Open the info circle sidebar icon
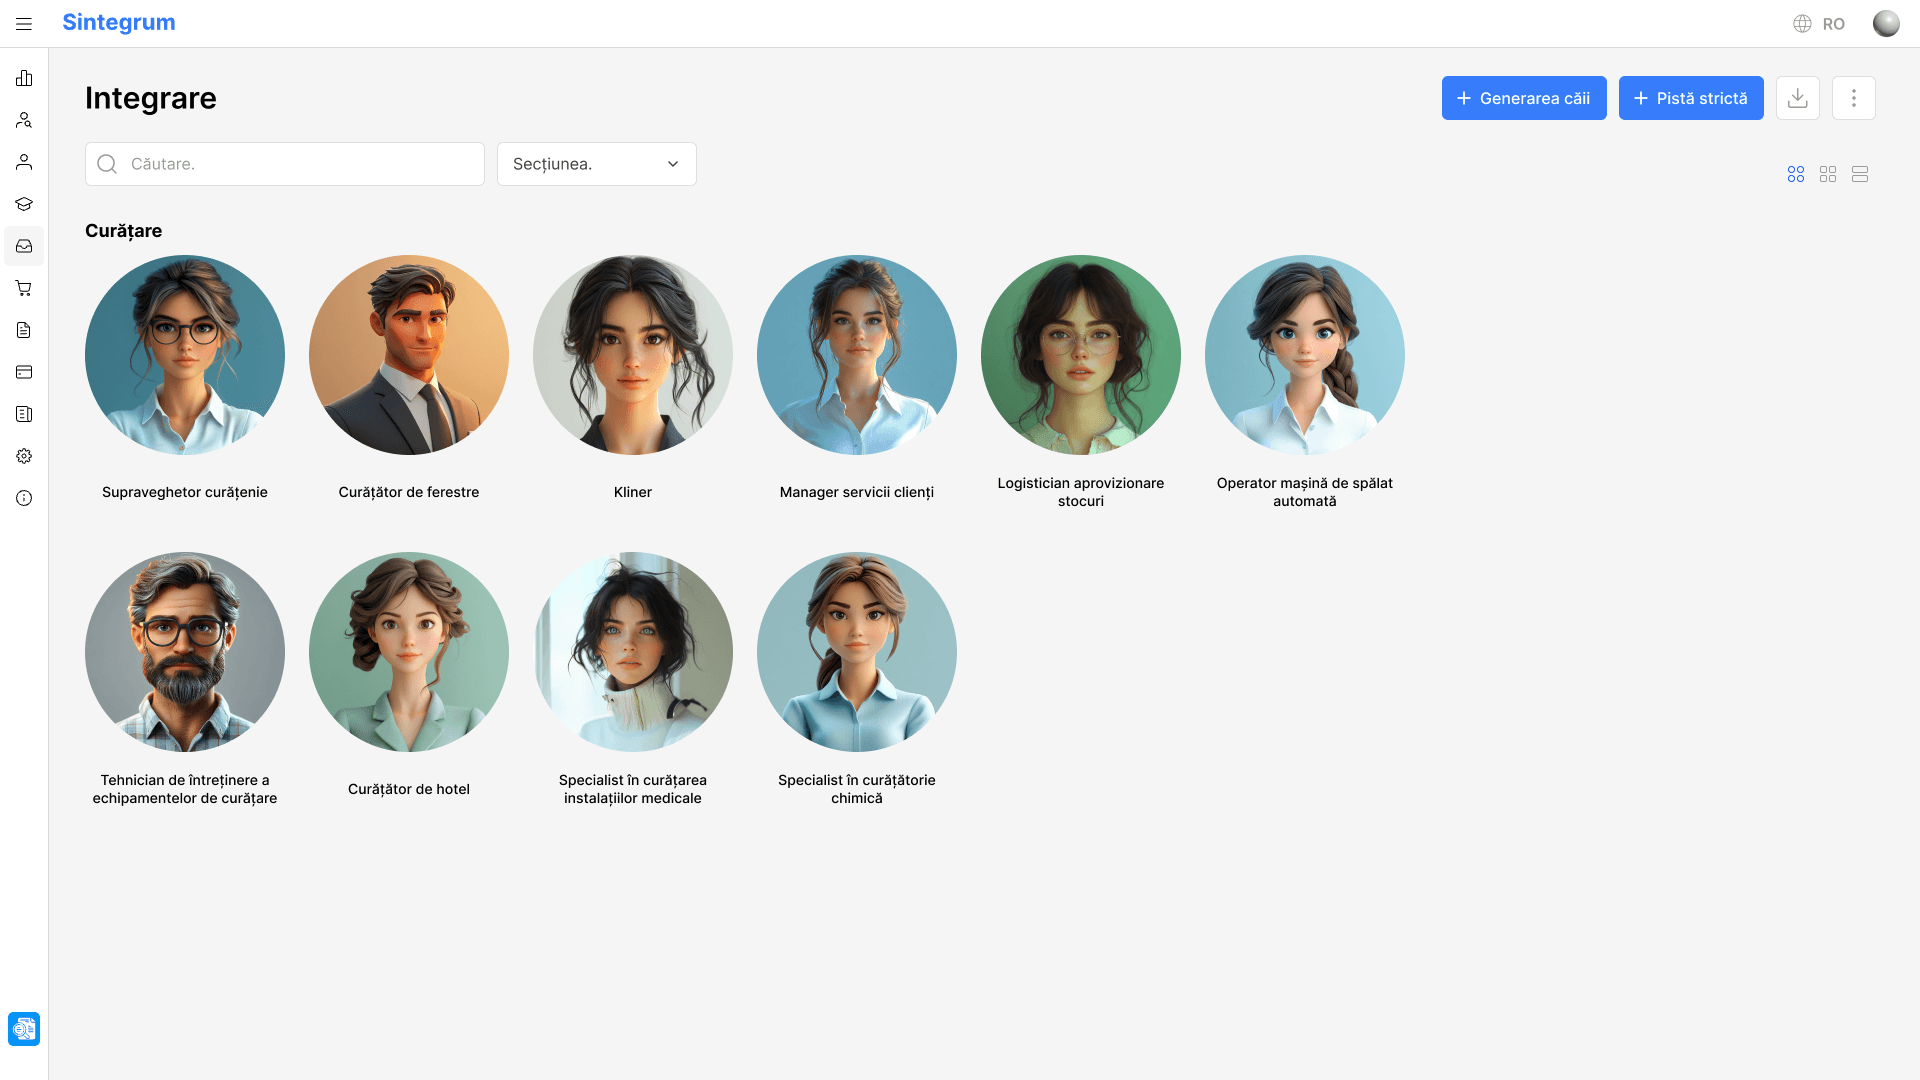The image size is (1920, 1080). 24,498
